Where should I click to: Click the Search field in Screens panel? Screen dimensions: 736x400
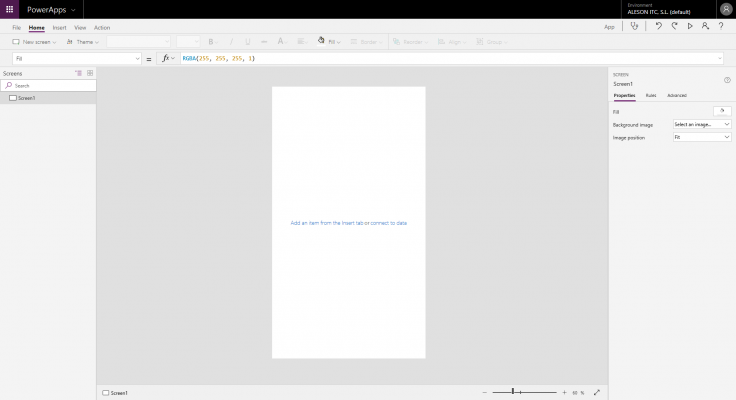[50, 86]
